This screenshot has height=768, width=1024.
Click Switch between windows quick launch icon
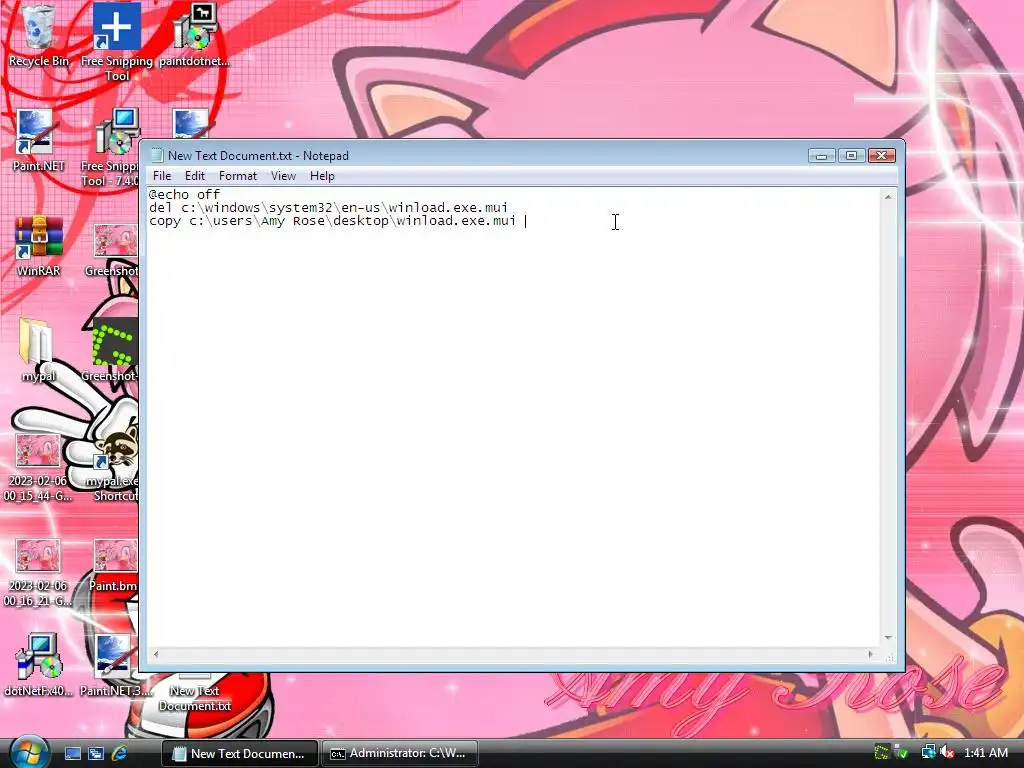coord(96,754)
